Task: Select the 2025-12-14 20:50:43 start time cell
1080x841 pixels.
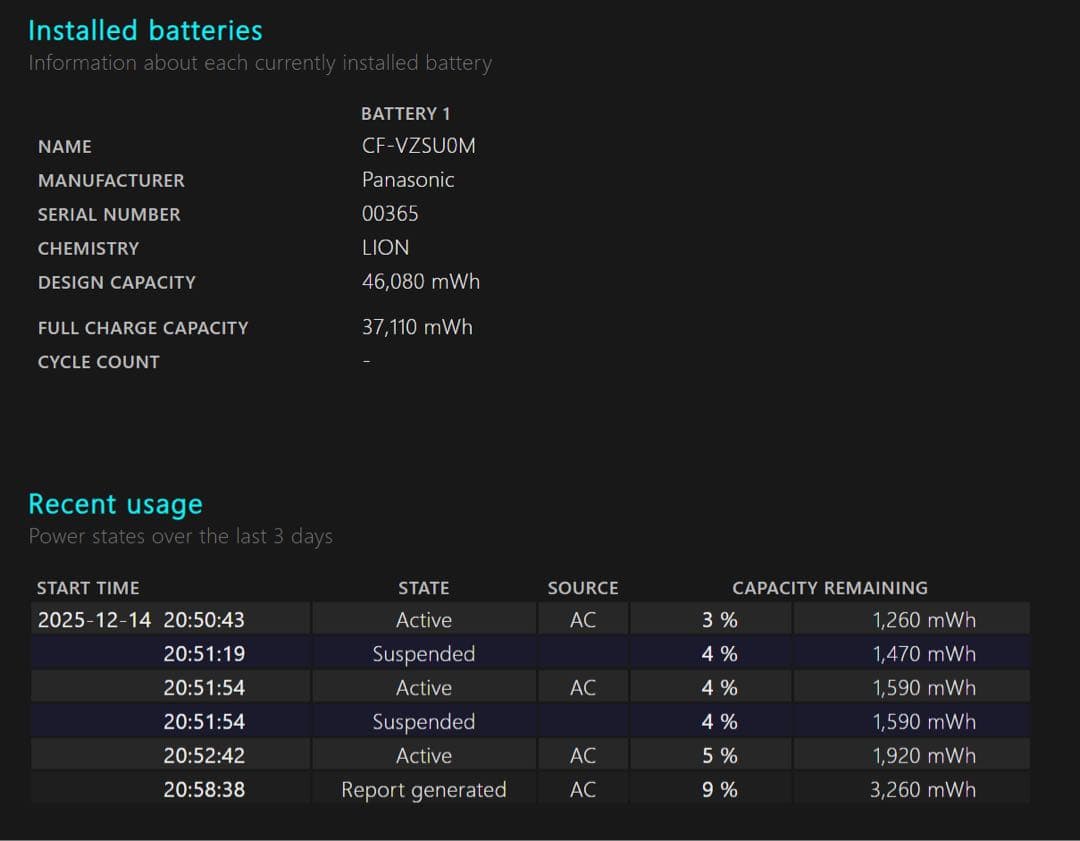Action: pos(141,620)
